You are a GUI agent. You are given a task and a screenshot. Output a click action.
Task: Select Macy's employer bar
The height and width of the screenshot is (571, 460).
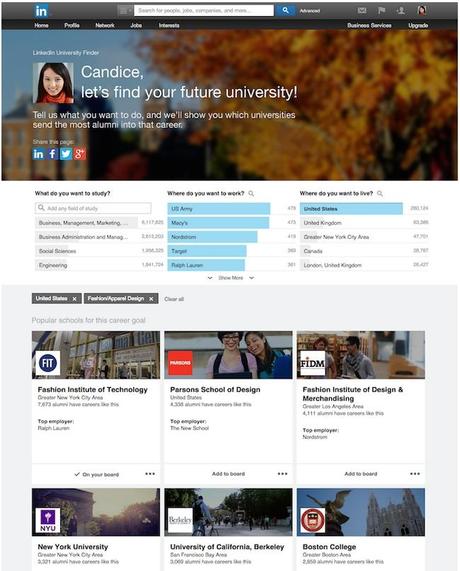(x=219, y=223)
